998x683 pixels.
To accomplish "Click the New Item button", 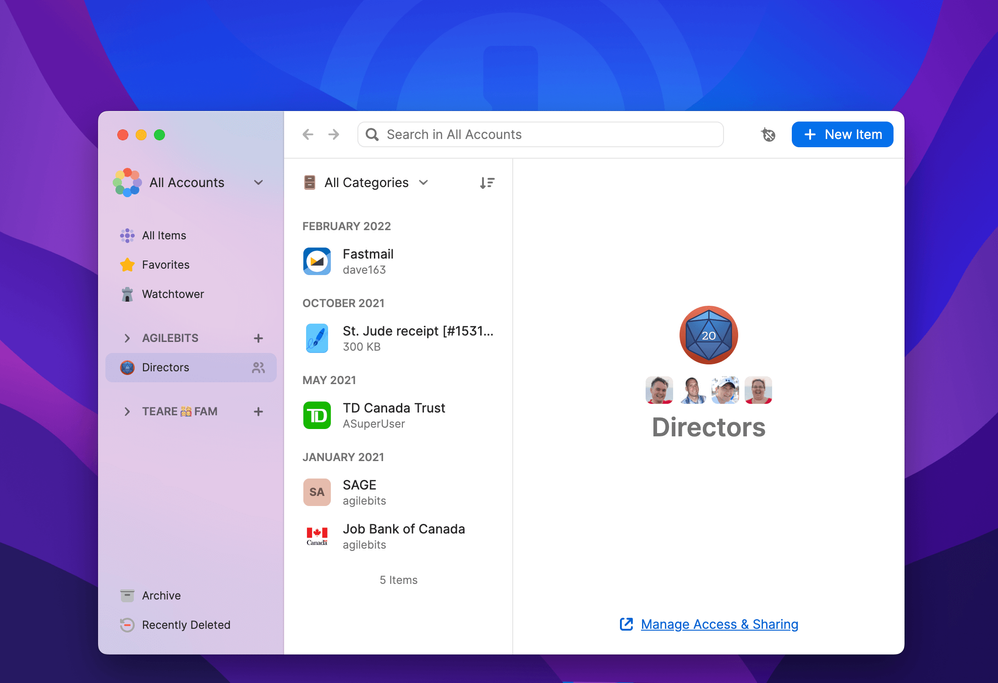I will click(842, 135).
